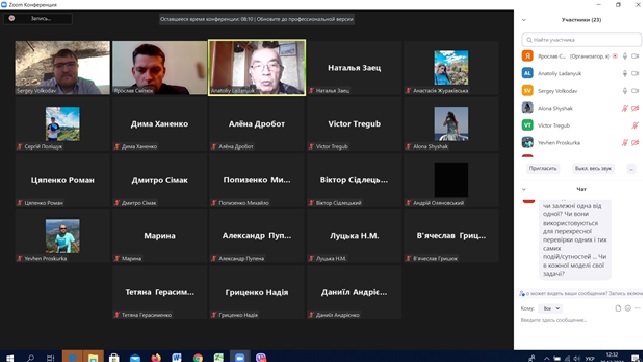Image resolution: width=643 pixels, height=362 pixels.
Task: Click the Дима Ханенко participant tile
Action: [x=160, y=123]
